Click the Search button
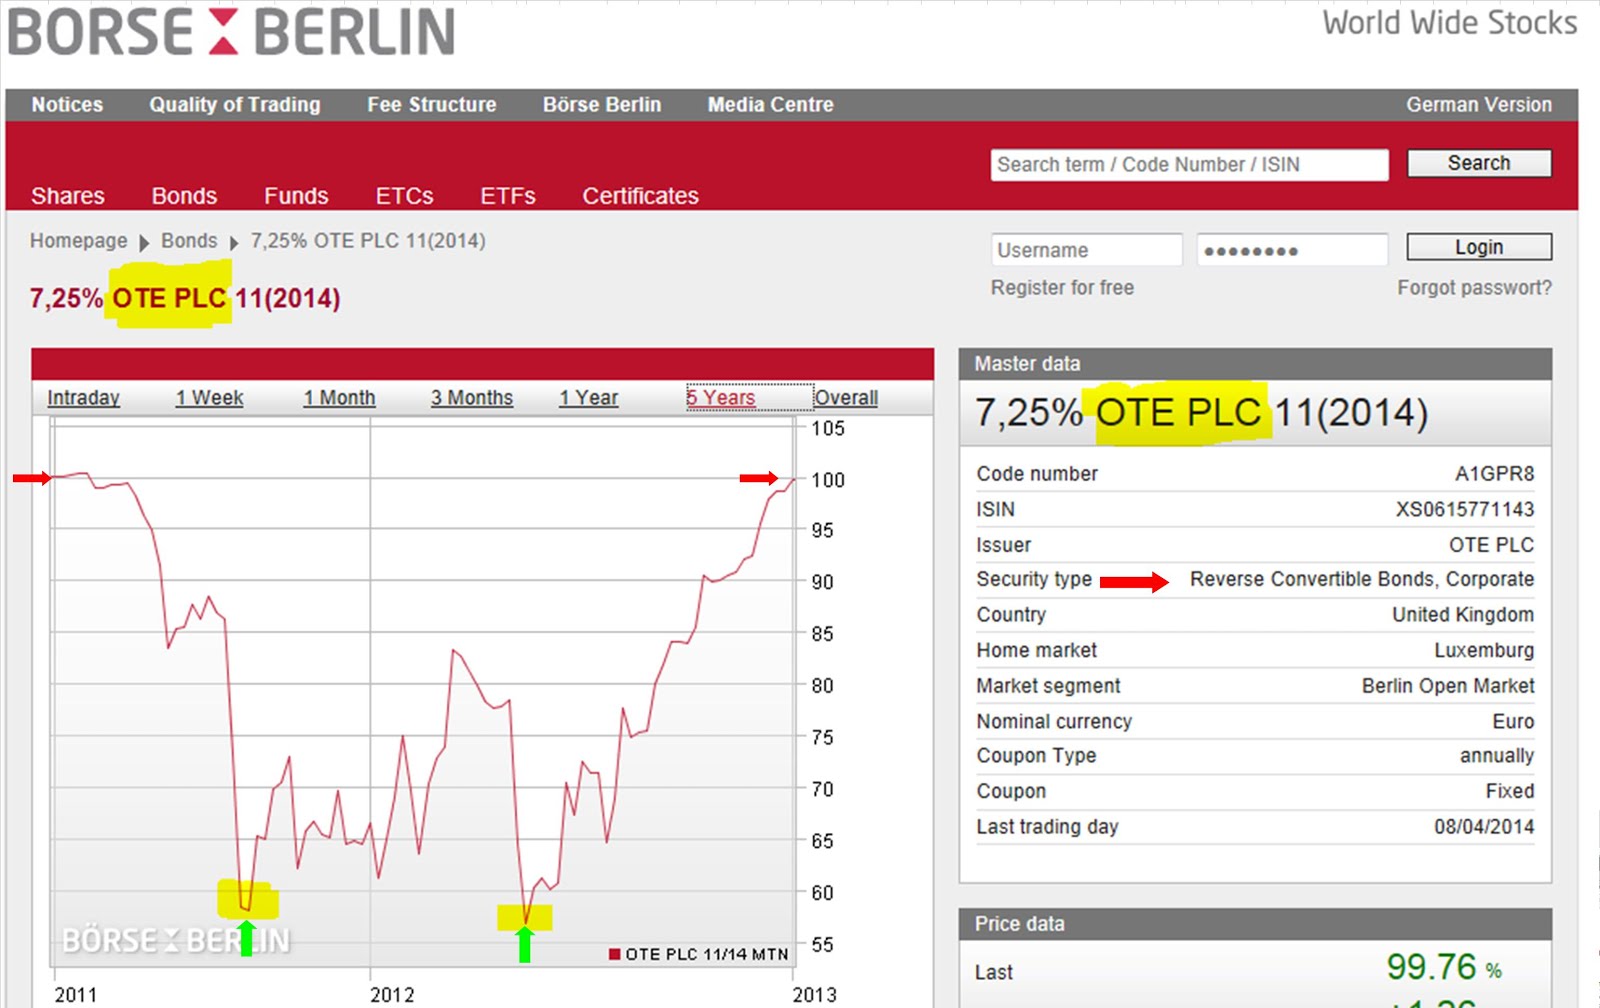This screenshot has height=1008, width=1600. [x=1479, y=163]
